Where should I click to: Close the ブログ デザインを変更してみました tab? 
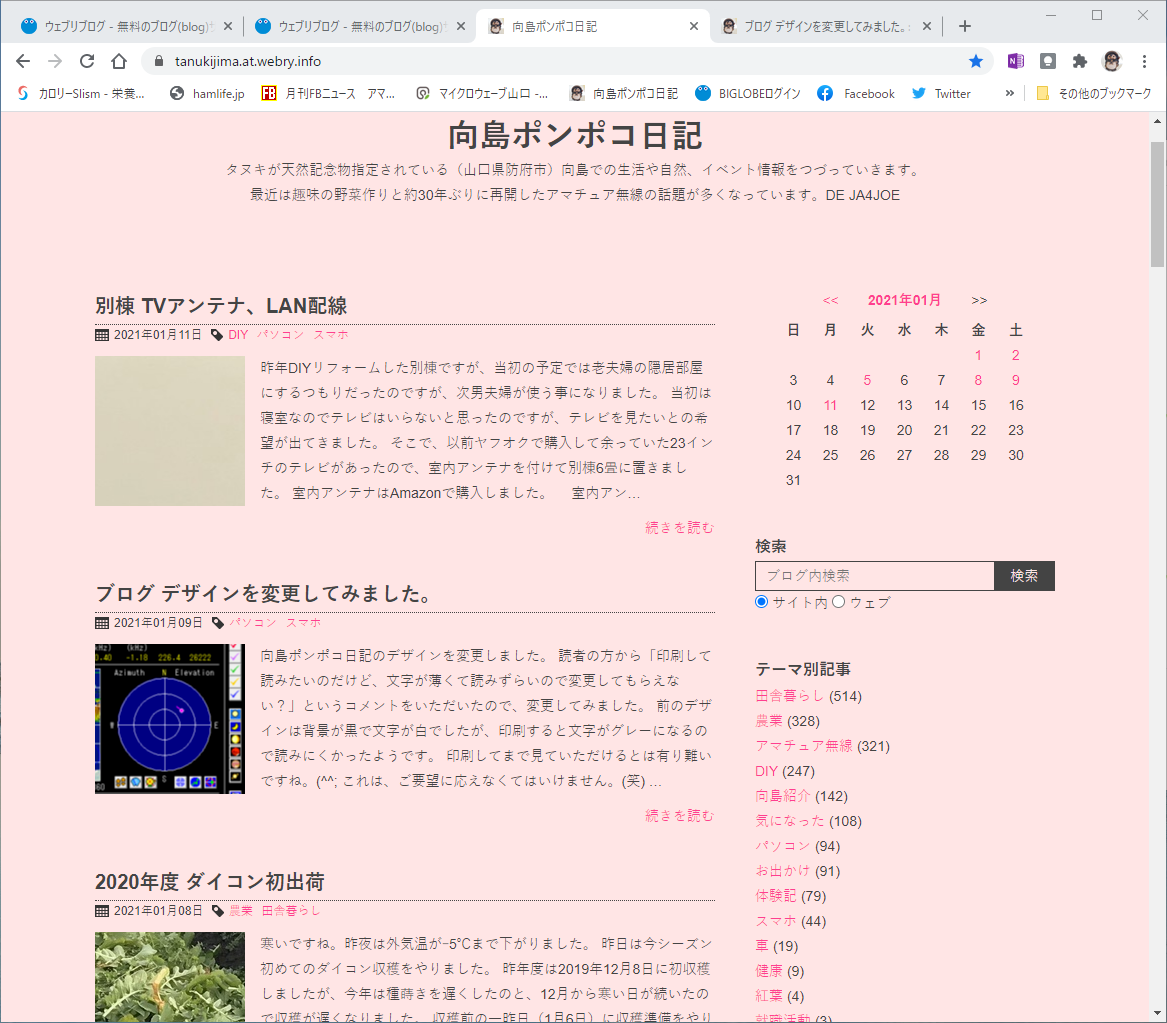click(927, 26)
